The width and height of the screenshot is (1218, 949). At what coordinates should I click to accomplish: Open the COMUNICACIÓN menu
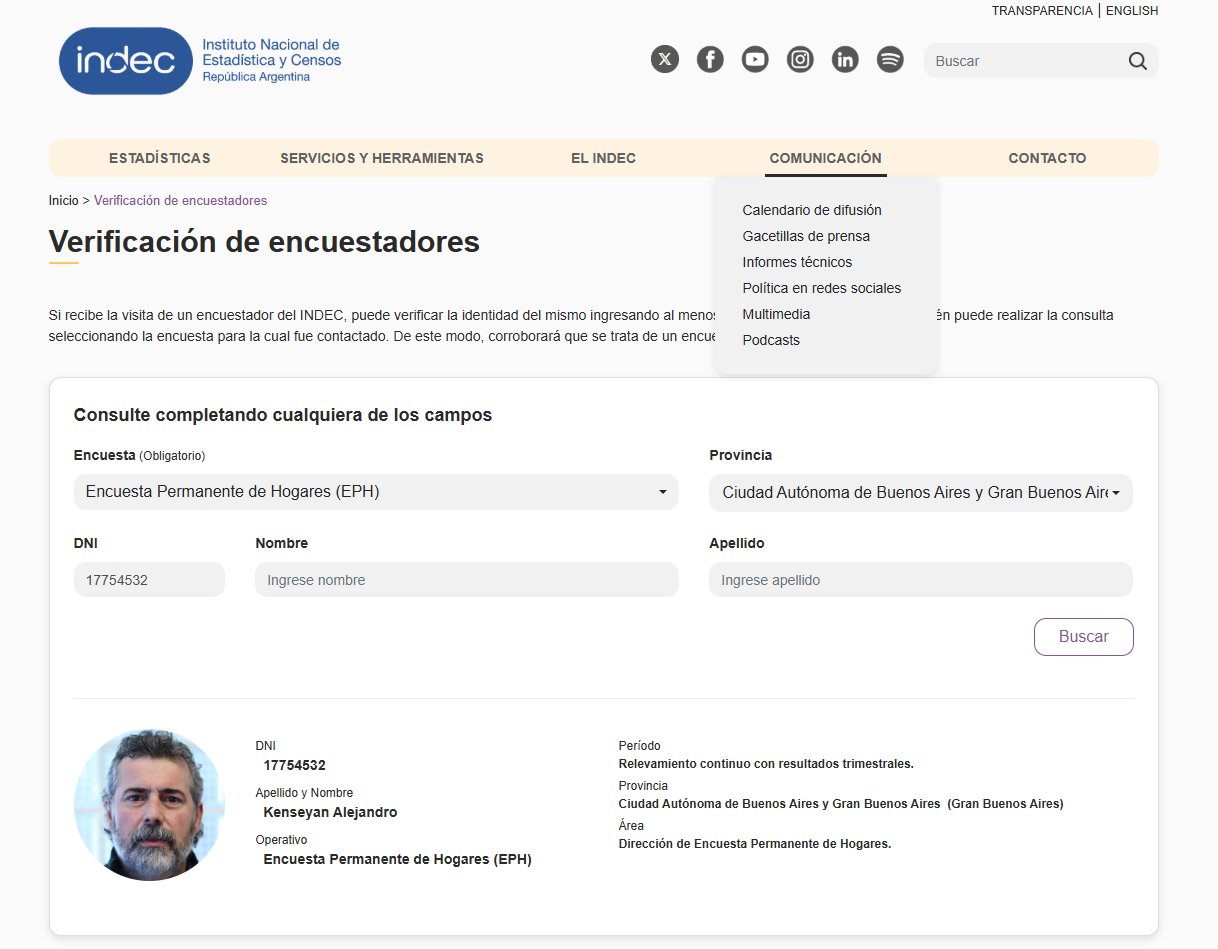825,158
